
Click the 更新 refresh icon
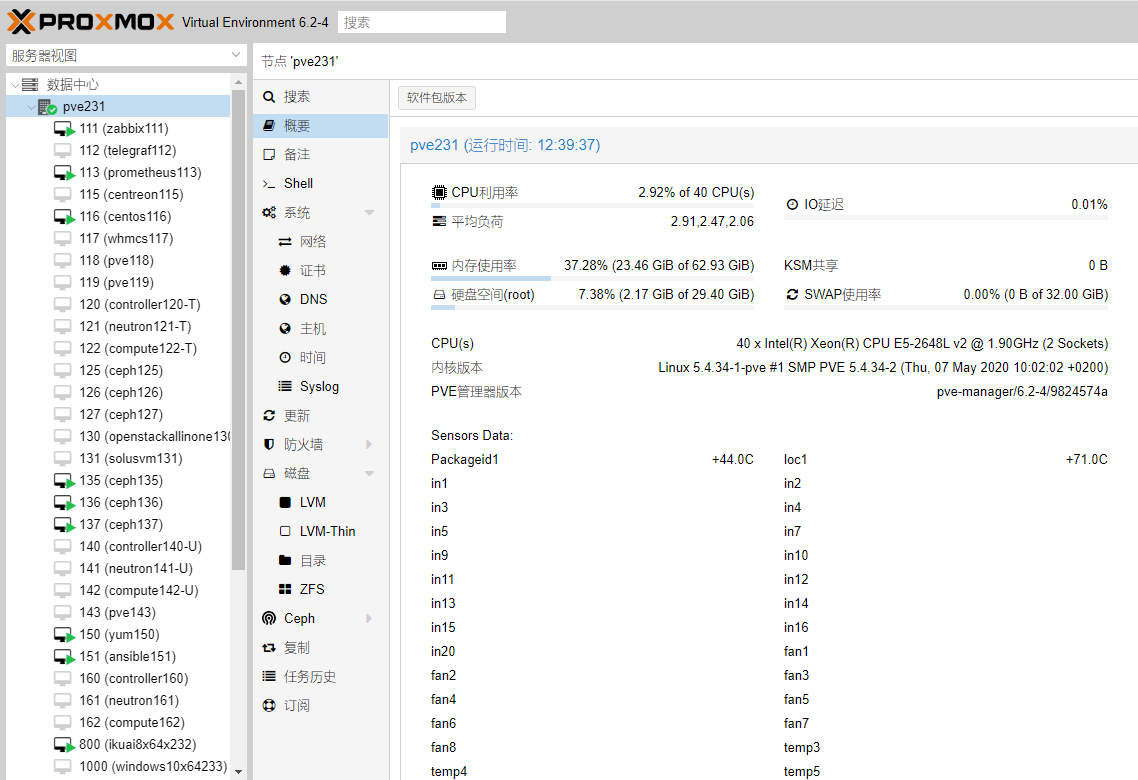point(269,416)
